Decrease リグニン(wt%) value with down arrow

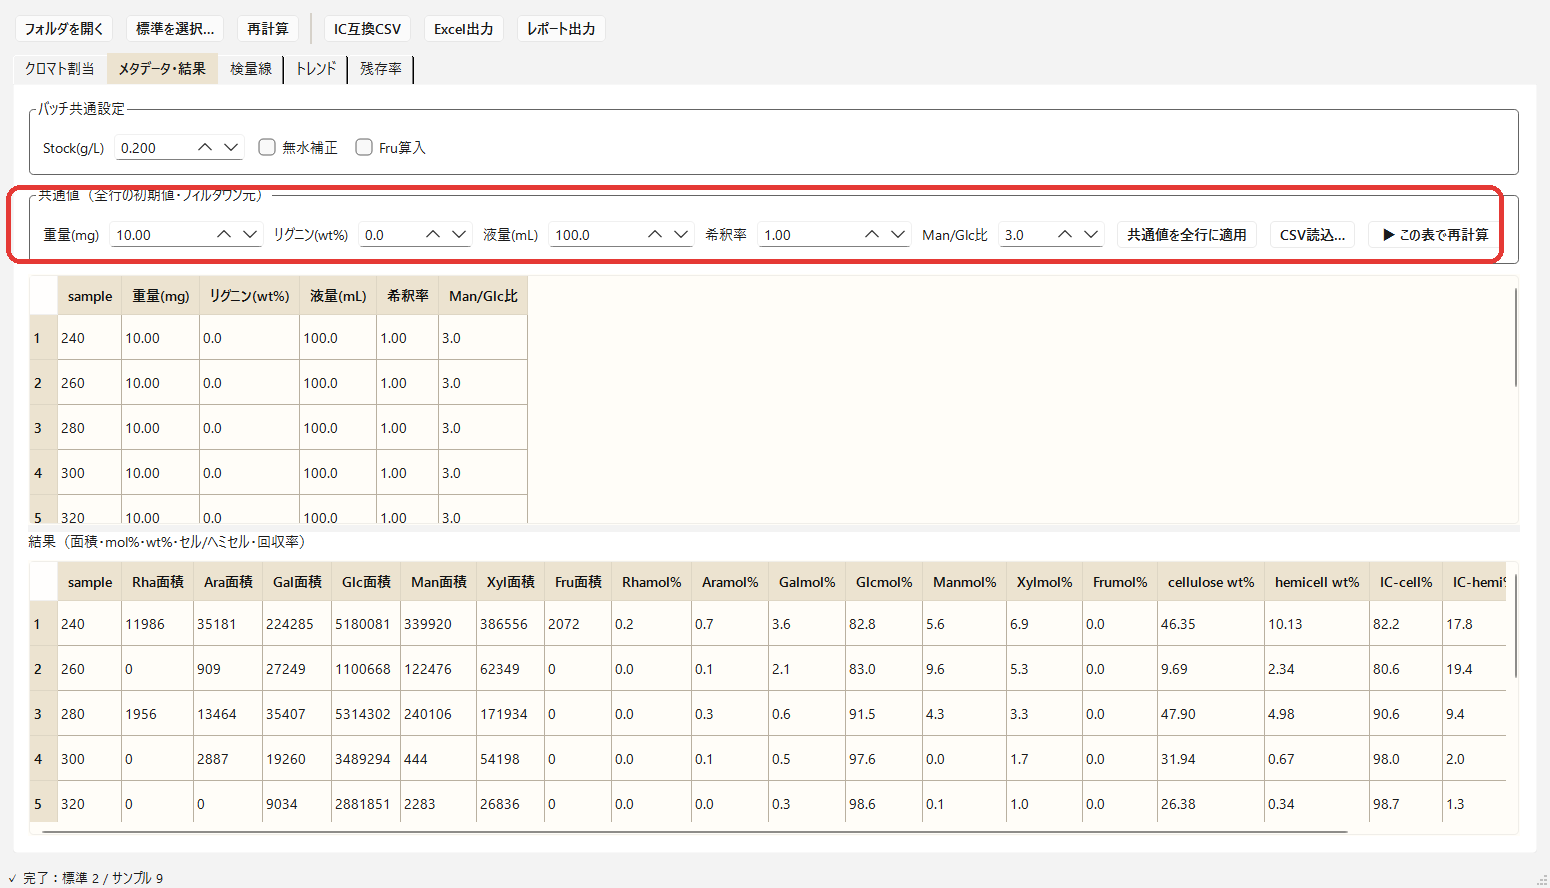459,235
